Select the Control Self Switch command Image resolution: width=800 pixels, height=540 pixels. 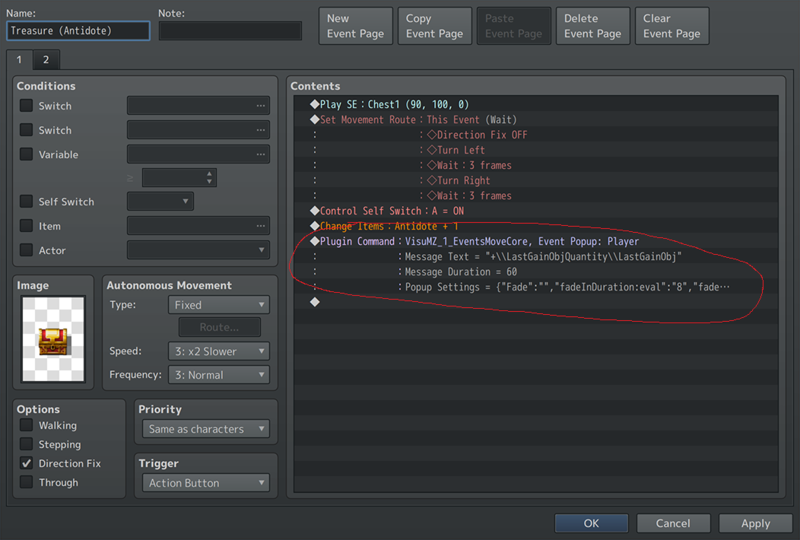pos(392,212)
